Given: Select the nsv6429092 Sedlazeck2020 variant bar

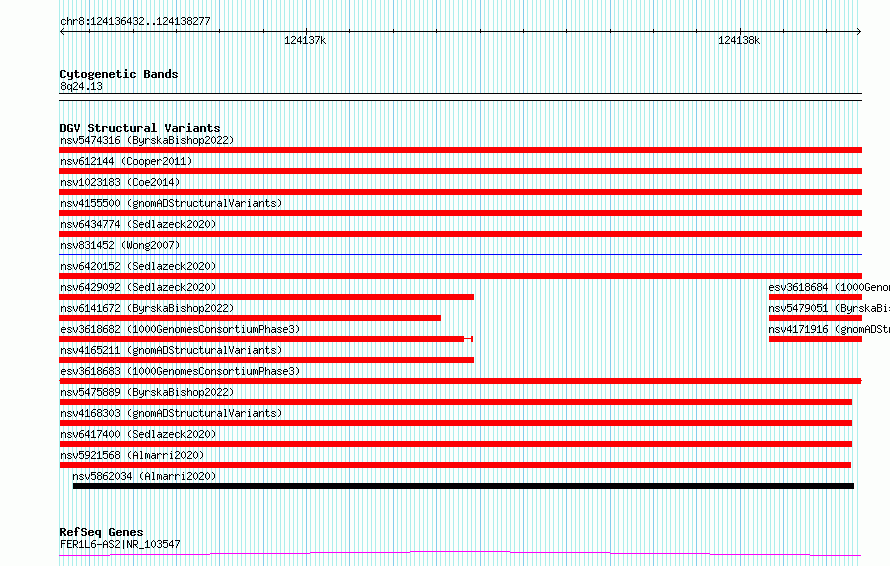Looking at the screenshot, I should coord(266,297).
